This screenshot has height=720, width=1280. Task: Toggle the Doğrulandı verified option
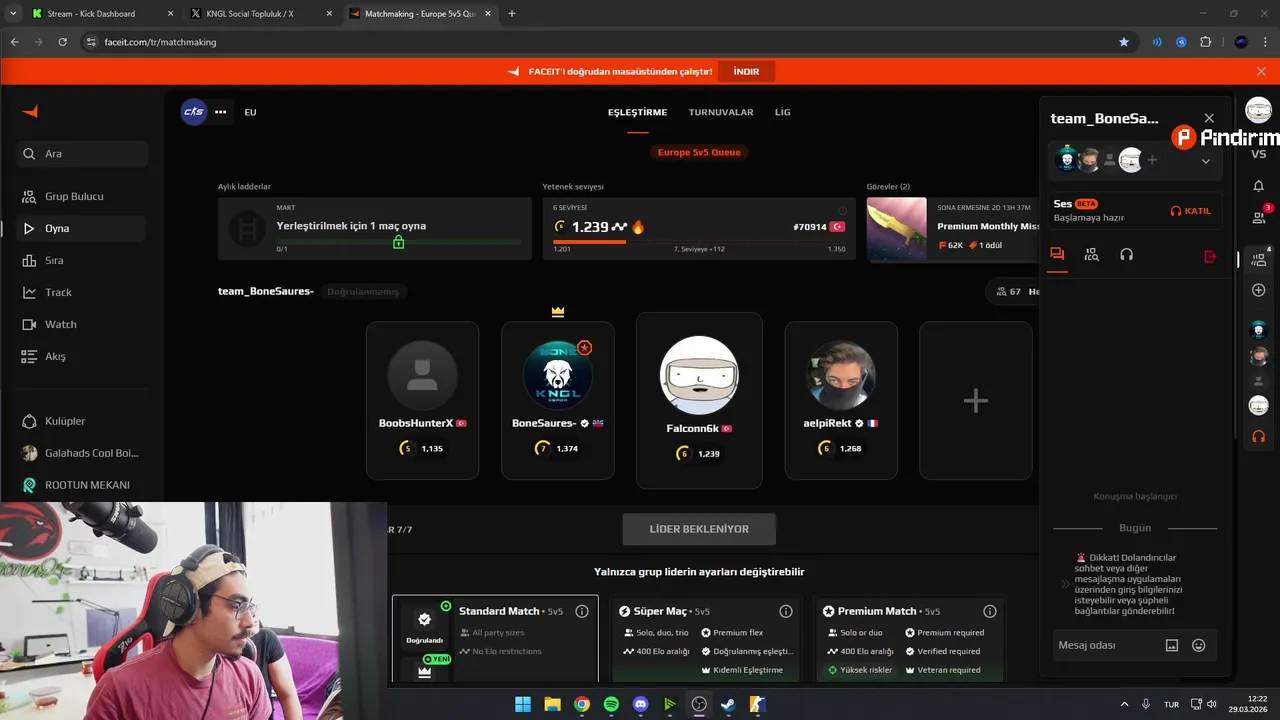pyautogui.click(x=424, y=624)
